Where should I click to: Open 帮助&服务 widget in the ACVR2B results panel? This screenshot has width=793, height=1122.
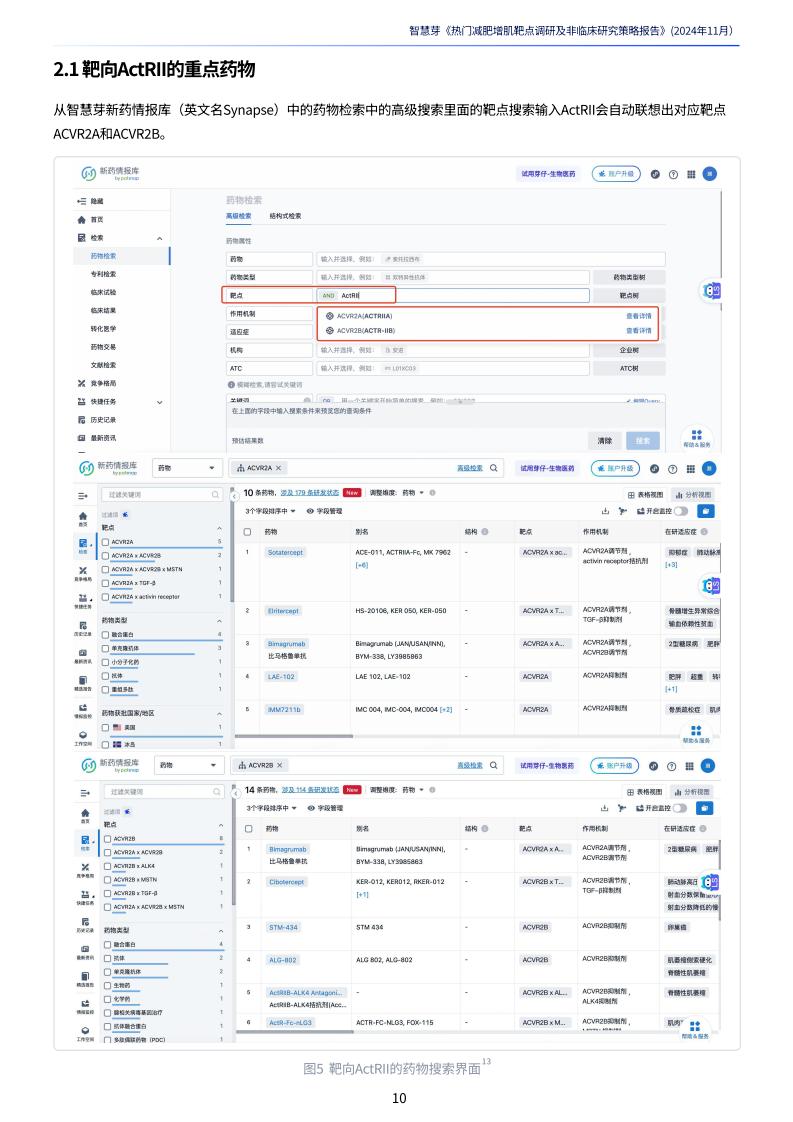(694, 1030)
